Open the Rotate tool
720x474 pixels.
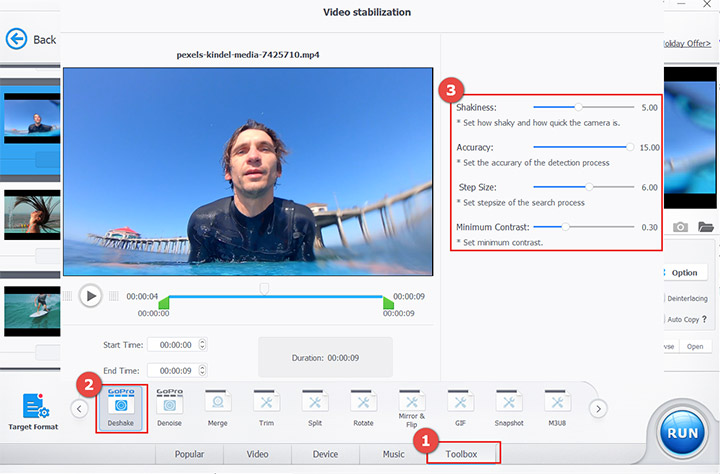coord(363,408)
